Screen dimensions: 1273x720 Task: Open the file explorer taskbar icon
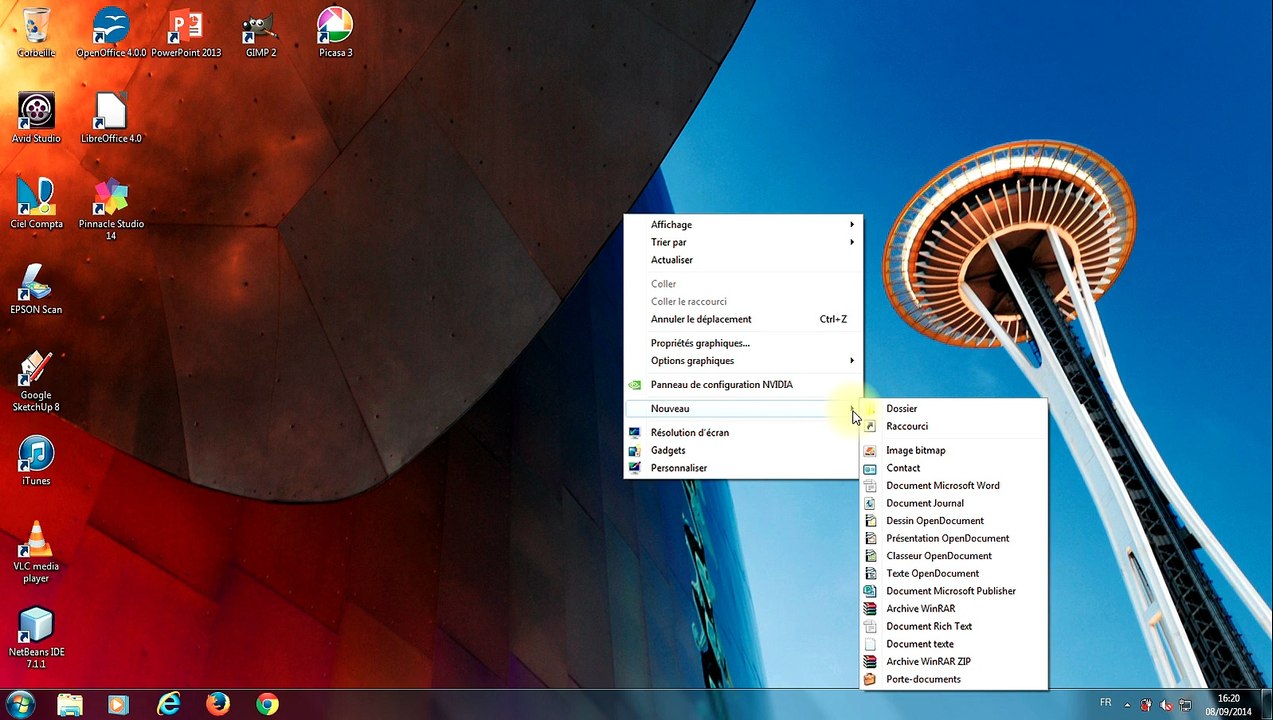70,704
